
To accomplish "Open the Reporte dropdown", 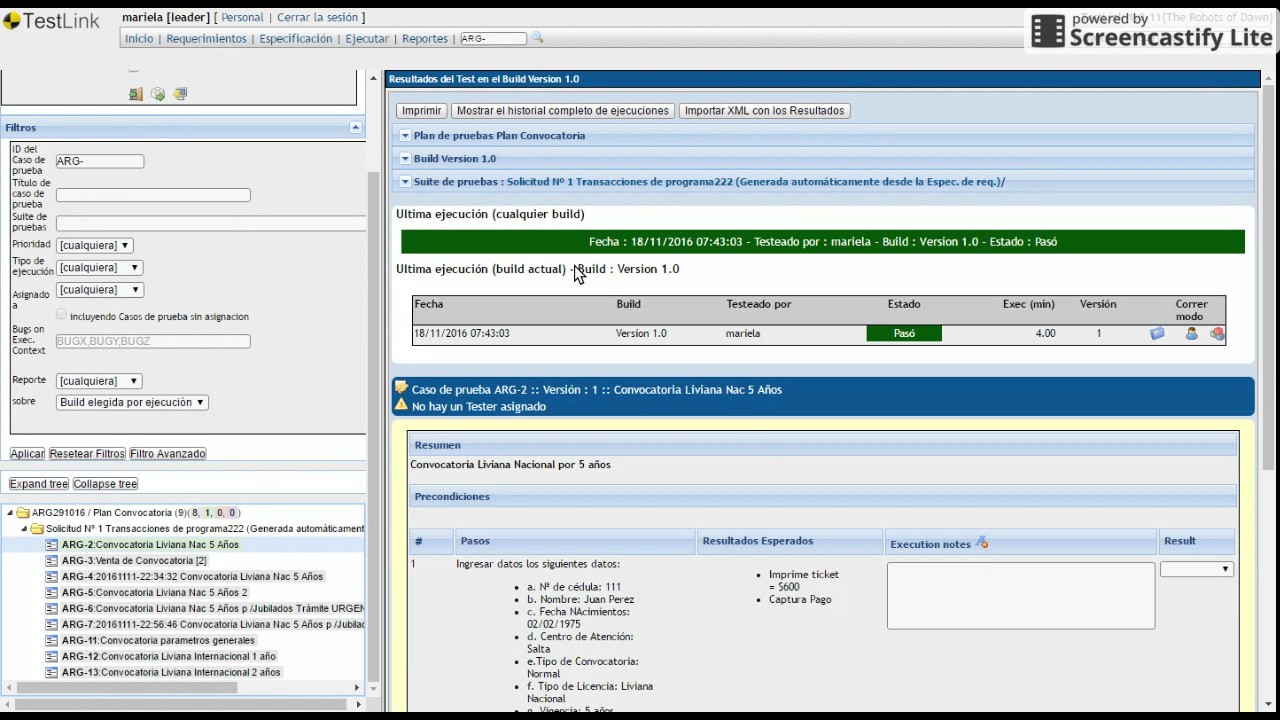I will (100, 381).
